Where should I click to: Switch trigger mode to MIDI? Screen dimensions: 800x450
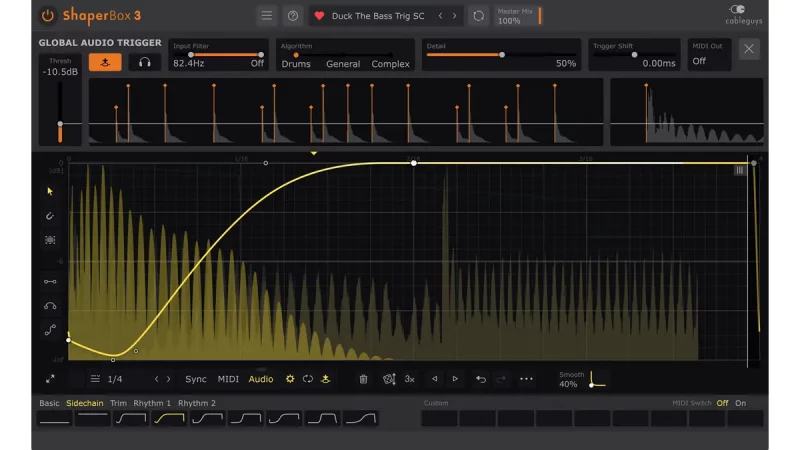point(228,379)
